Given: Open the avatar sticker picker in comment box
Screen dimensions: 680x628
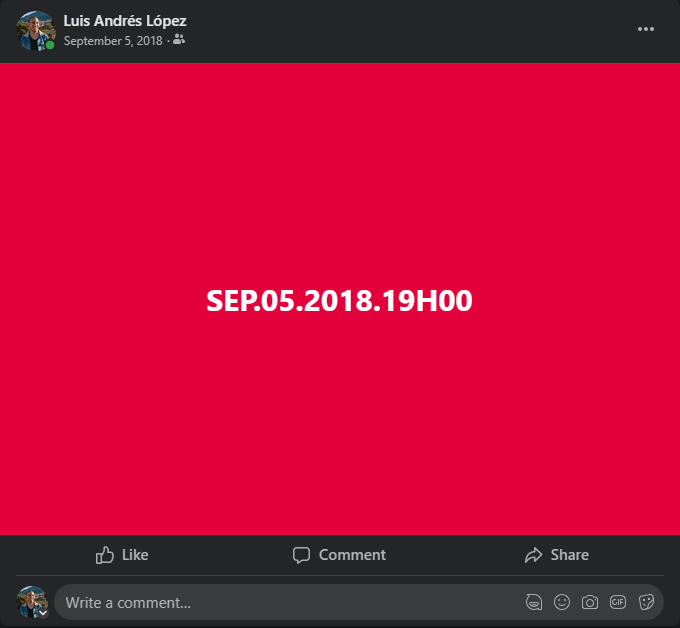Looking at the screenshot, I should point(533,602).
